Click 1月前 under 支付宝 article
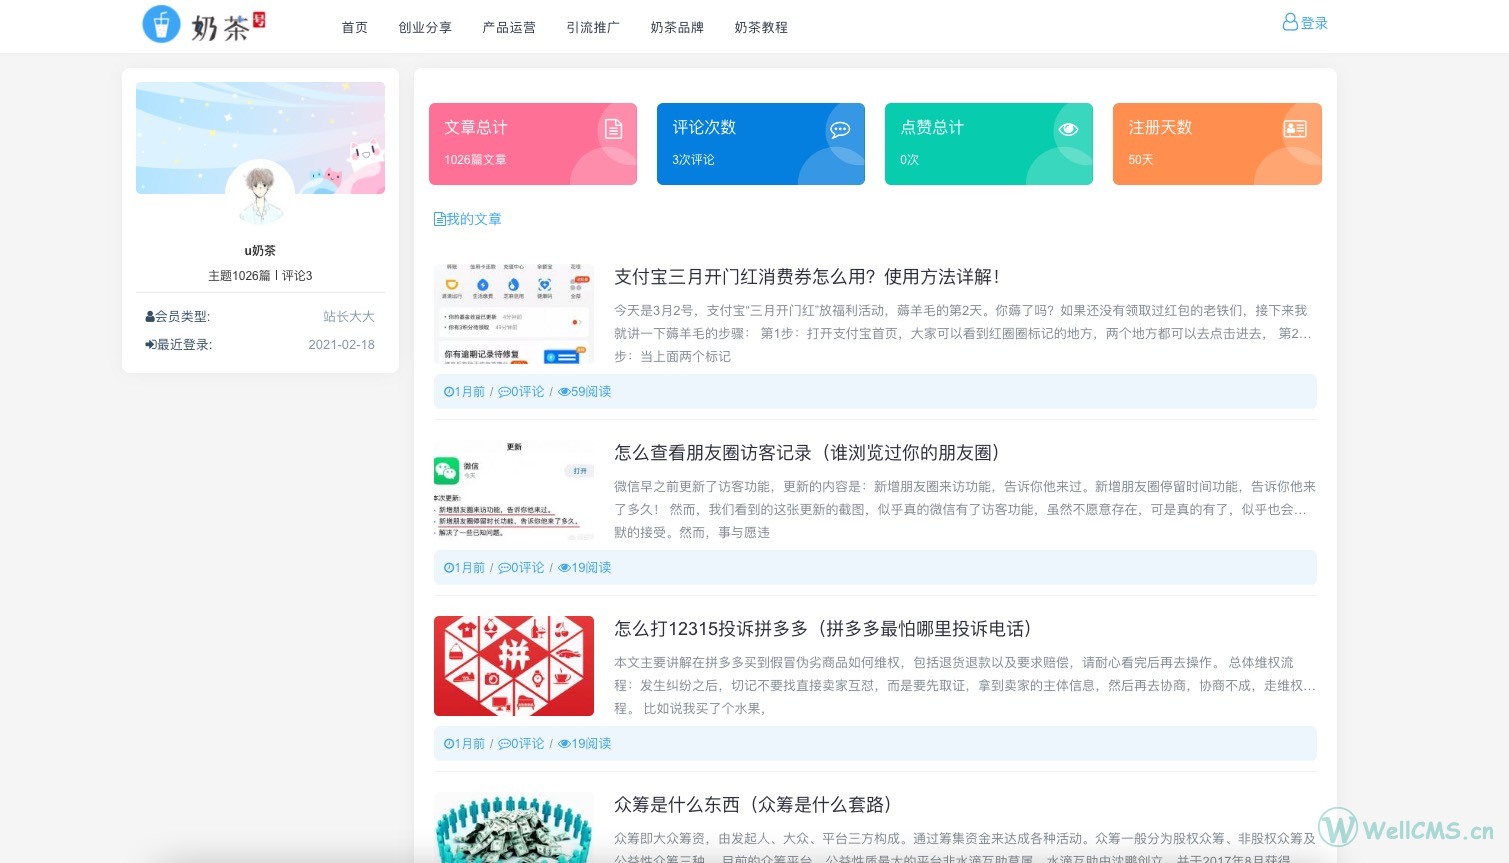 click(x=470, y=392)
